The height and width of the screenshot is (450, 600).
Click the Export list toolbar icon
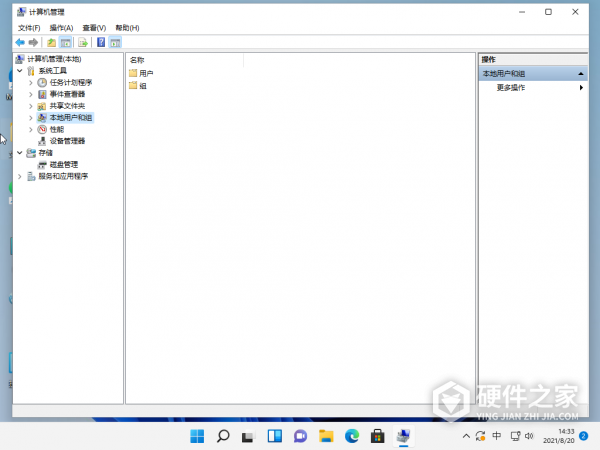(x=83, y=42)
